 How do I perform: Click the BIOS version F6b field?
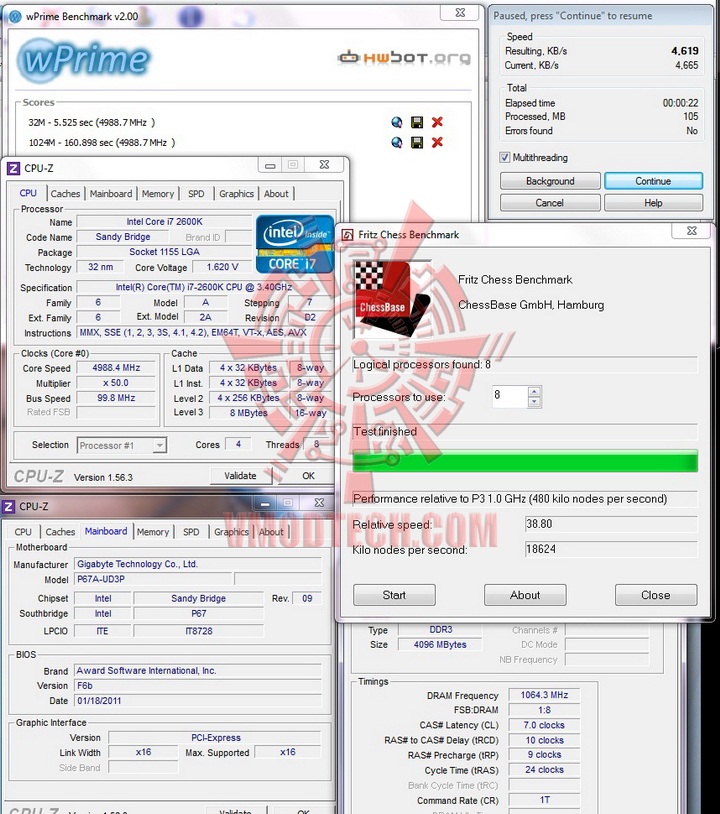pyautogui.click(x=198, y=686)
